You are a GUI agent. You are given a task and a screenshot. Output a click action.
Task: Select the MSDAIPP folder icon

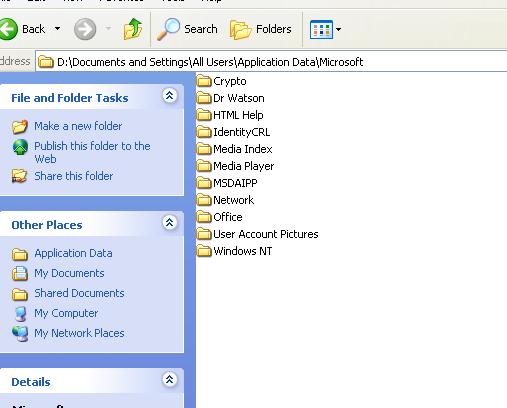click(204, 183)
